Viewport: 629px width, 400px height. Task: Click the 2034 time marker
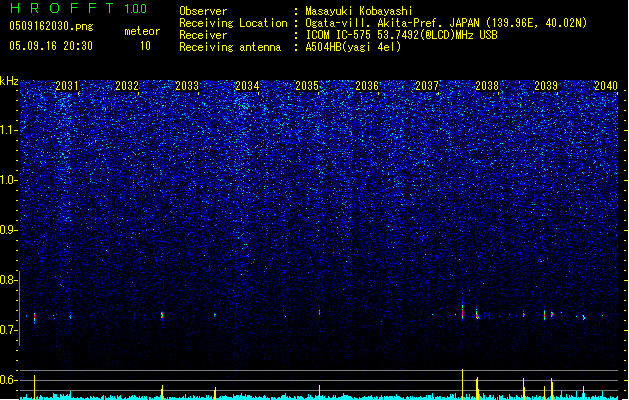(x=247, y=85)
